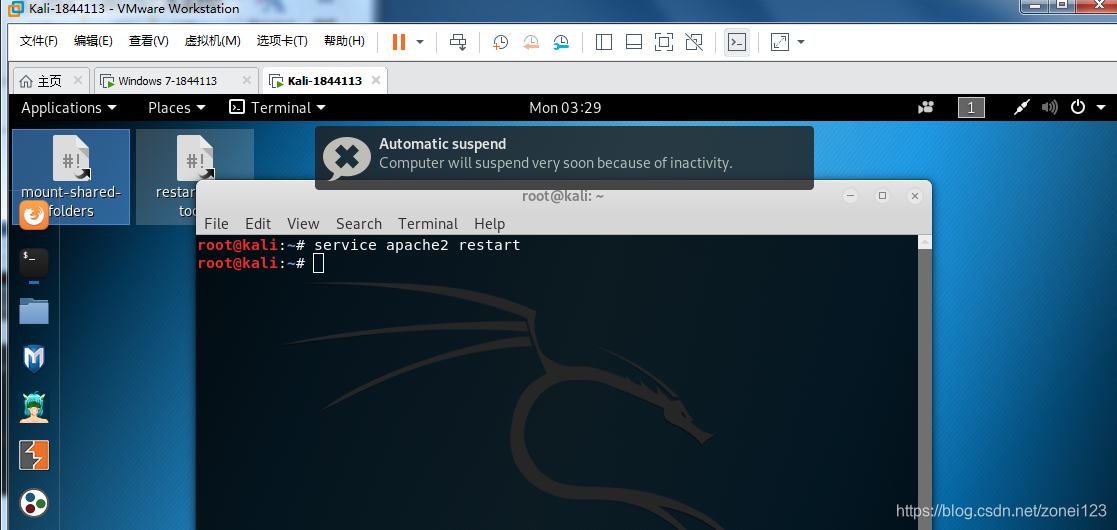The width and height of the screenshot is (1117, 530).
Task: Revert the VM to the previous snapshot
Action: 531,42
